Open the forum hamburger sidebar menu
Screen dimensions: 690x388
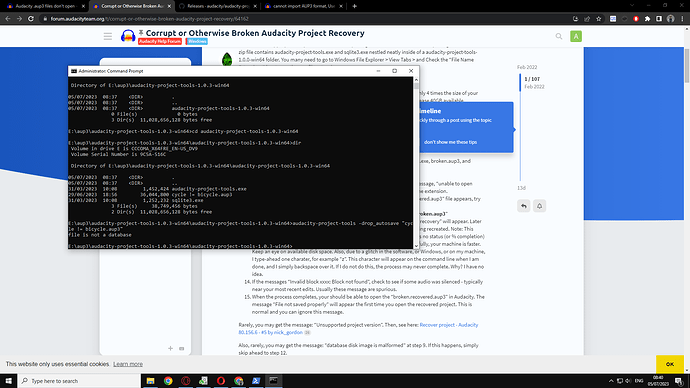tap(108, 37)
